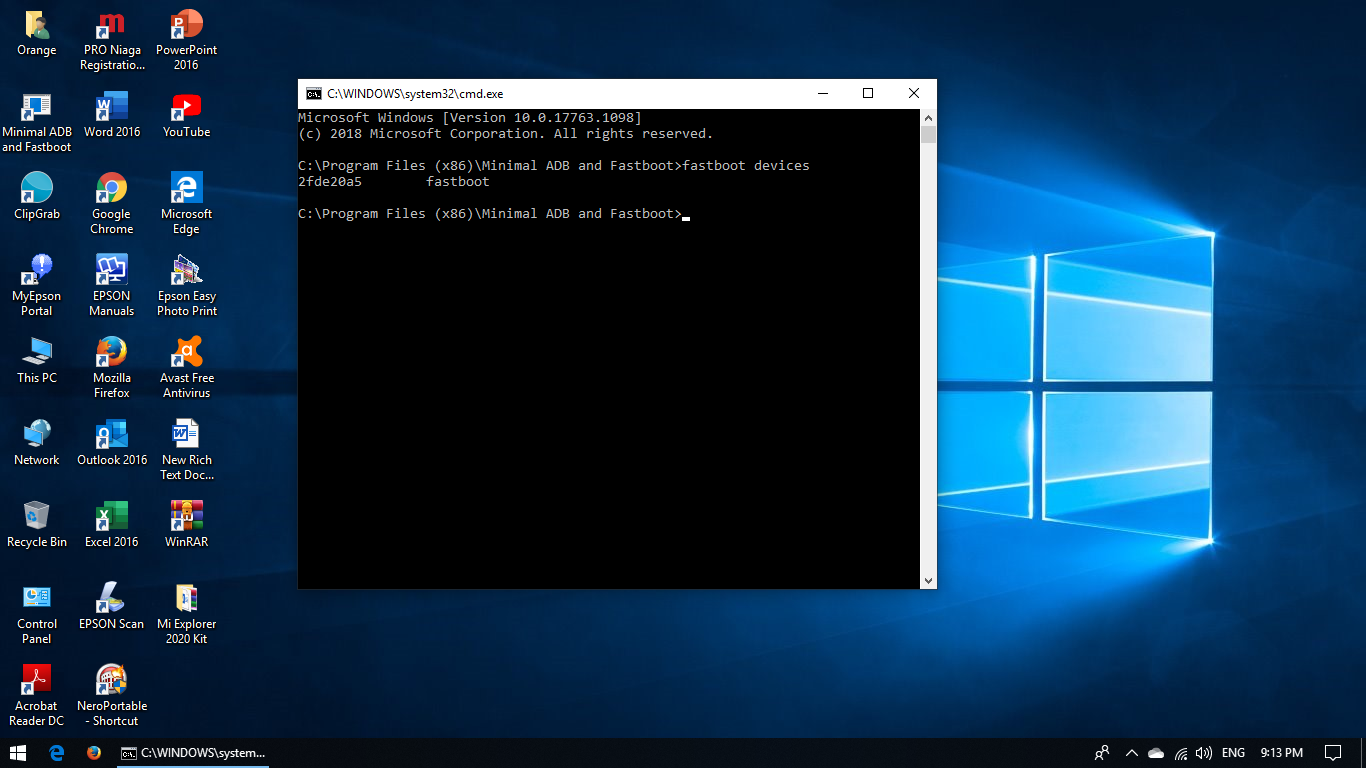Select Minimal ADB and Fastboot shortcut
This screenshot has width=1366, height=768.
[x=37, y=123]
